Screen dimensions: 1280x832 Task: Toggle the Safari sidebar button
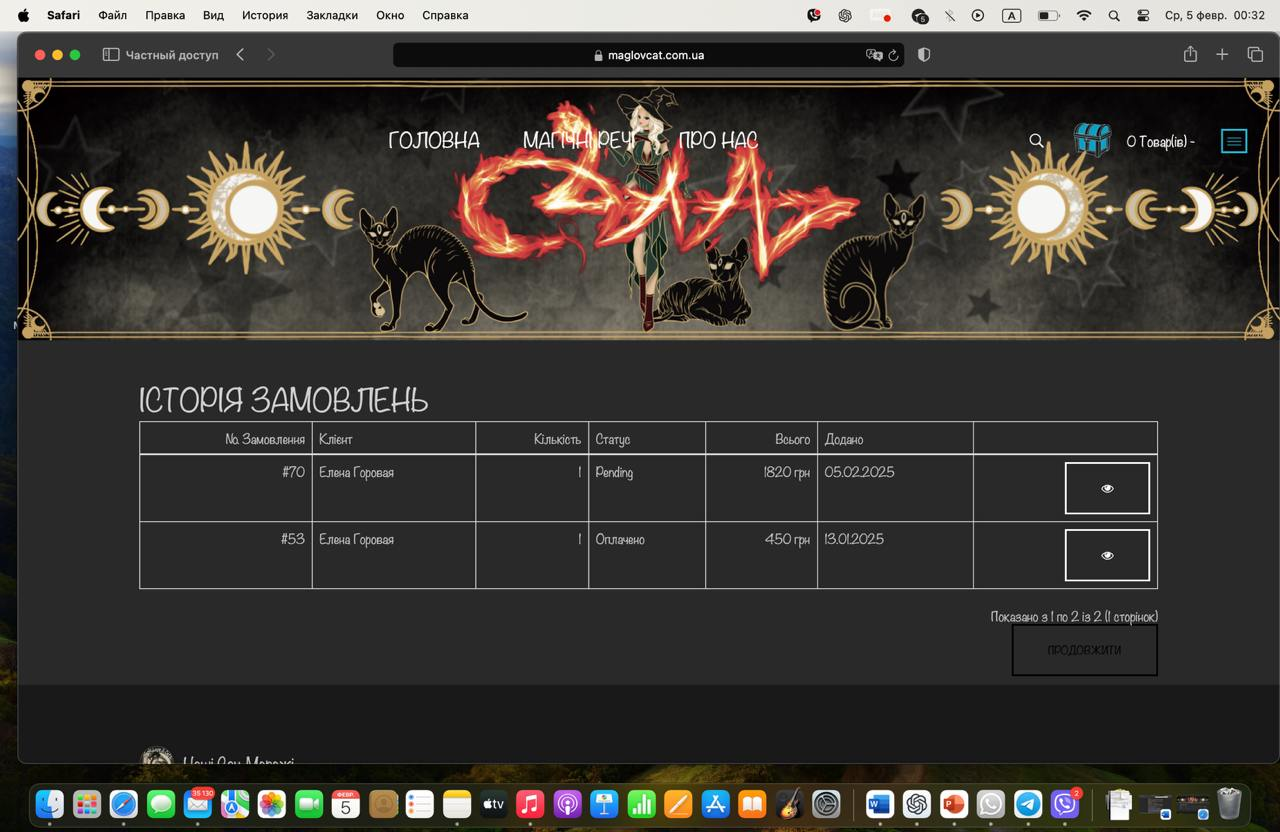(x=111, y=55)
